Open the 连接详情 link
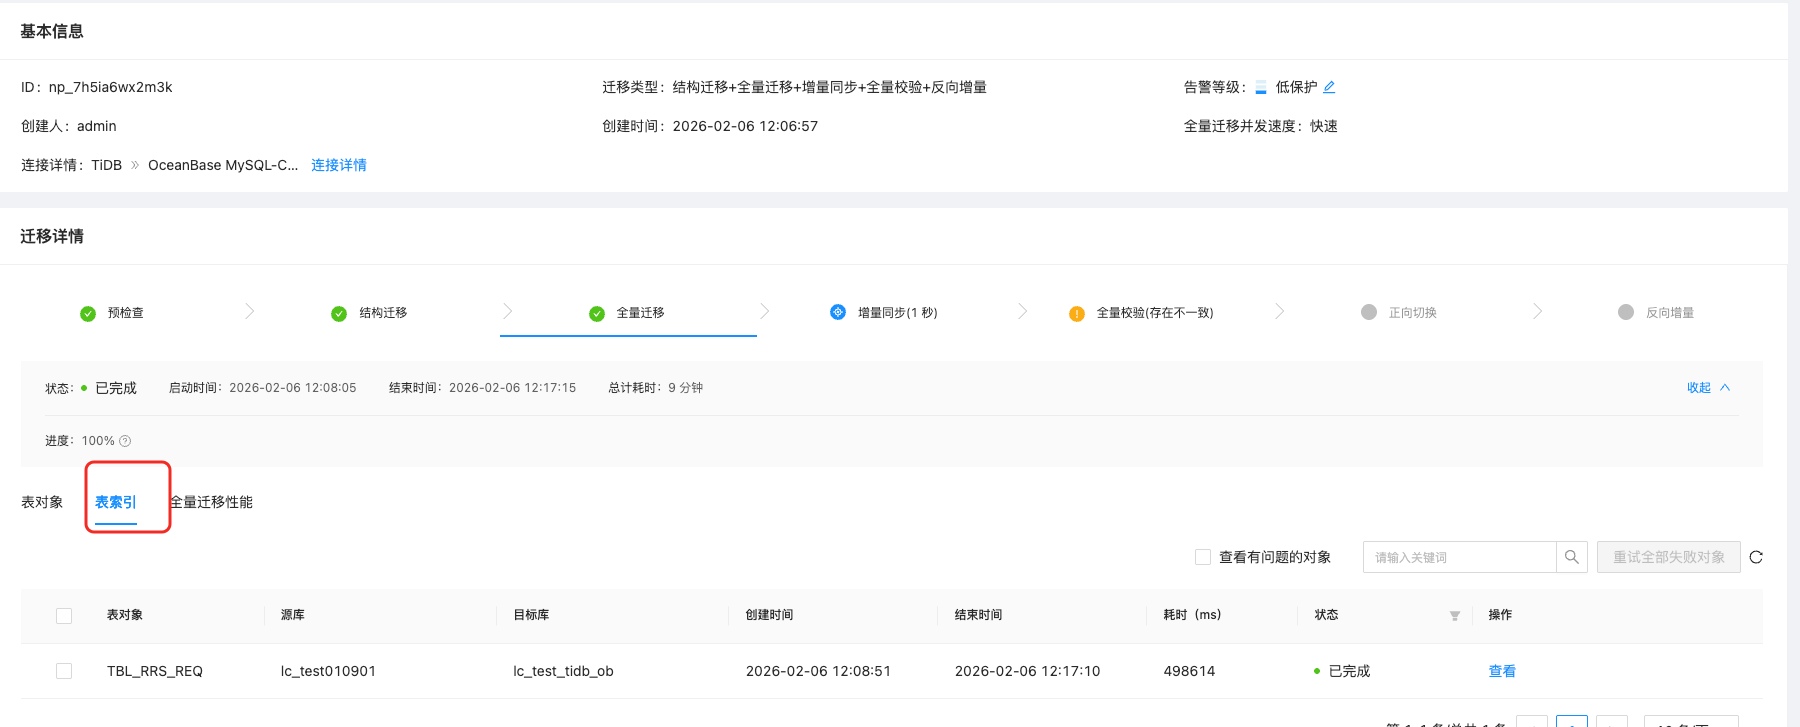 (339, 165)
